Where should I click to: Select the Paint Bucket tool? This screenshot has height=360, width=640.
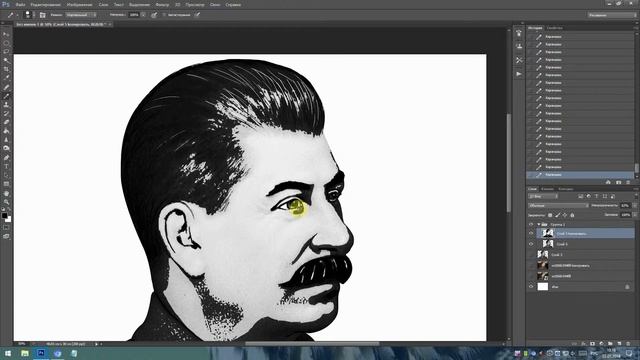pos(6,131)
